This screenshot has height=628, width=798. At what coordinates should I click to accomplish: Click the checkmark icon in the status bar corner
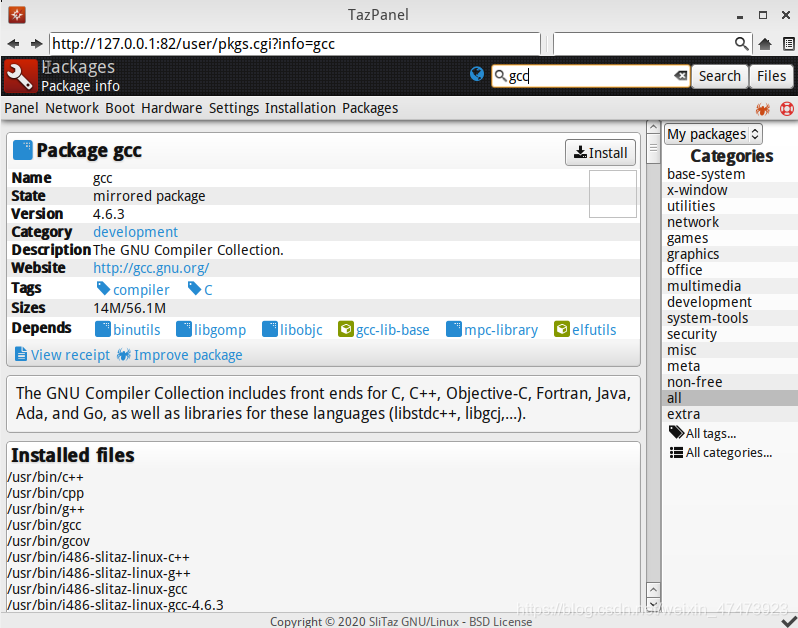tap(789, 621)
